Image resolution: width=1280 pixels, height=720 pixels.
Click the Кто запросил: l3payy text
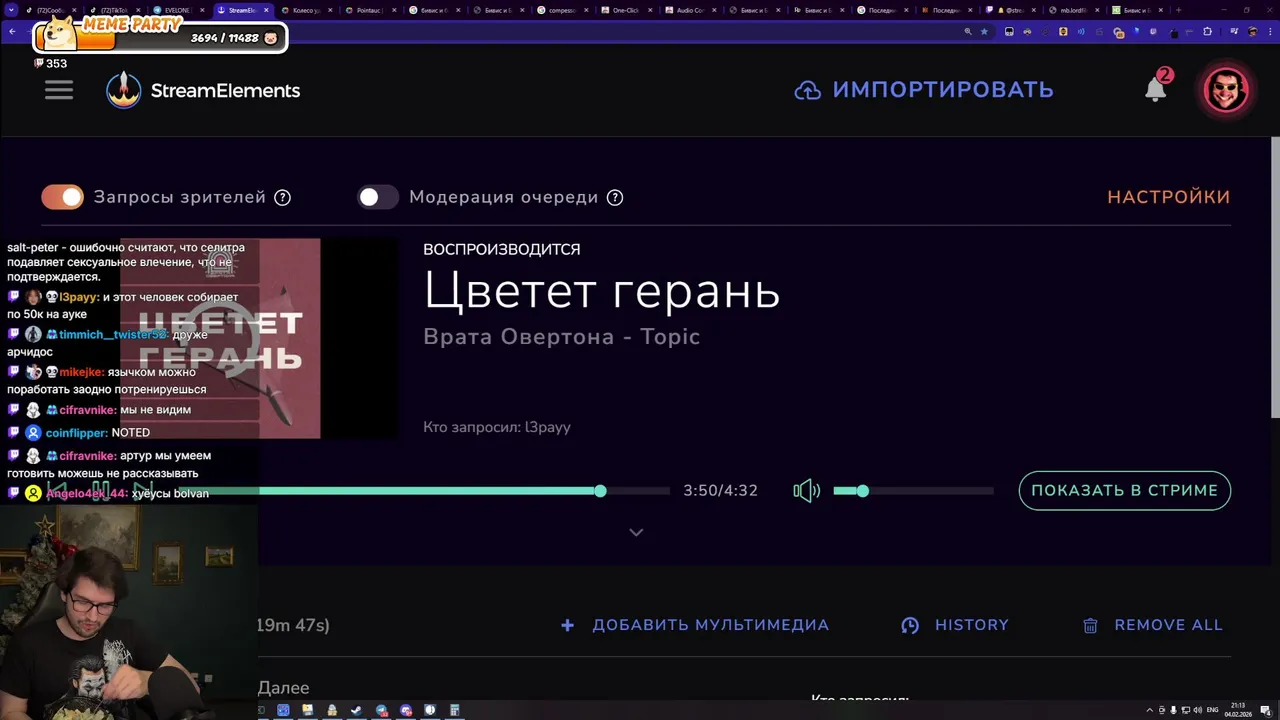coord(497,427)
